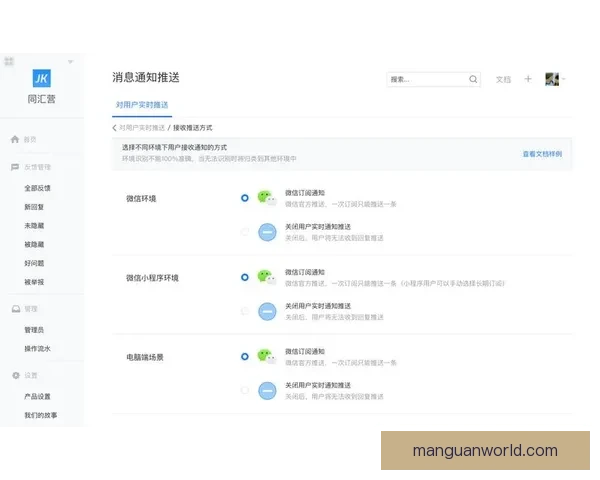The height and width of the screenshot is (480, 600).
Task: Select 关闭用户实时通知推送 for 电脑端场景
Action: pyautogui.click(x=245, y=390)
